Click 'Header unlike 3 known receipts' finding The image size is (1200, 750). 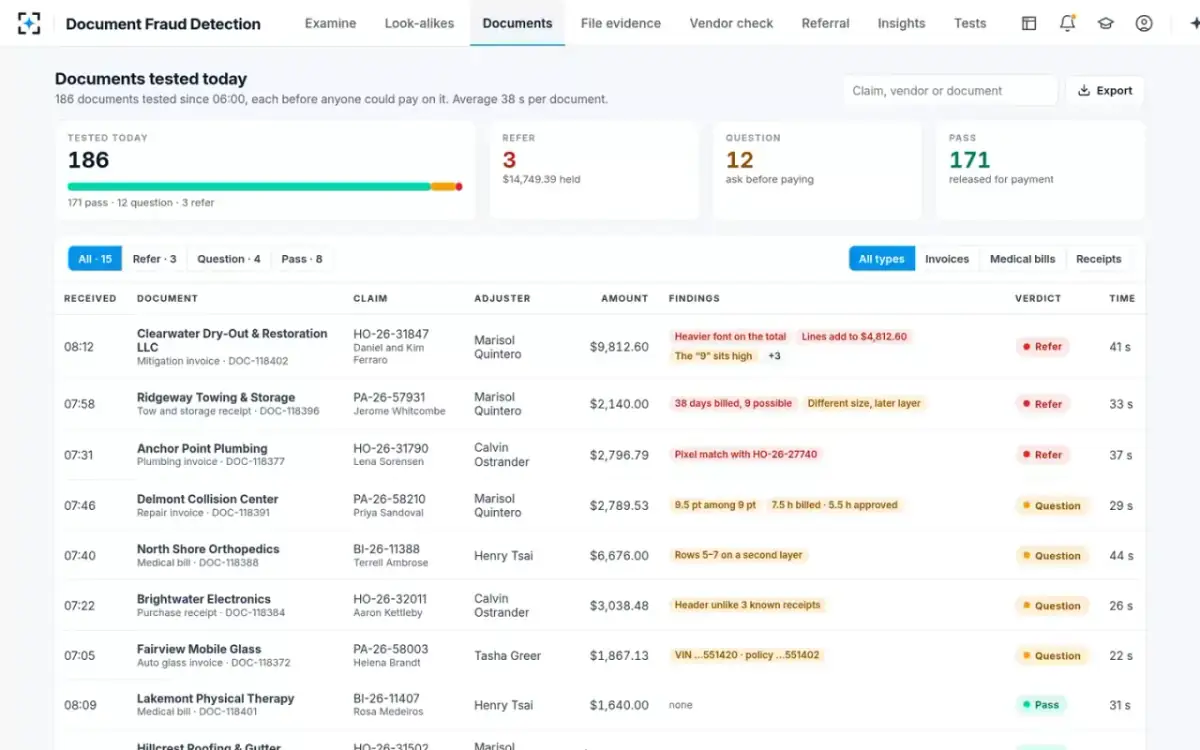coord(747,605)
